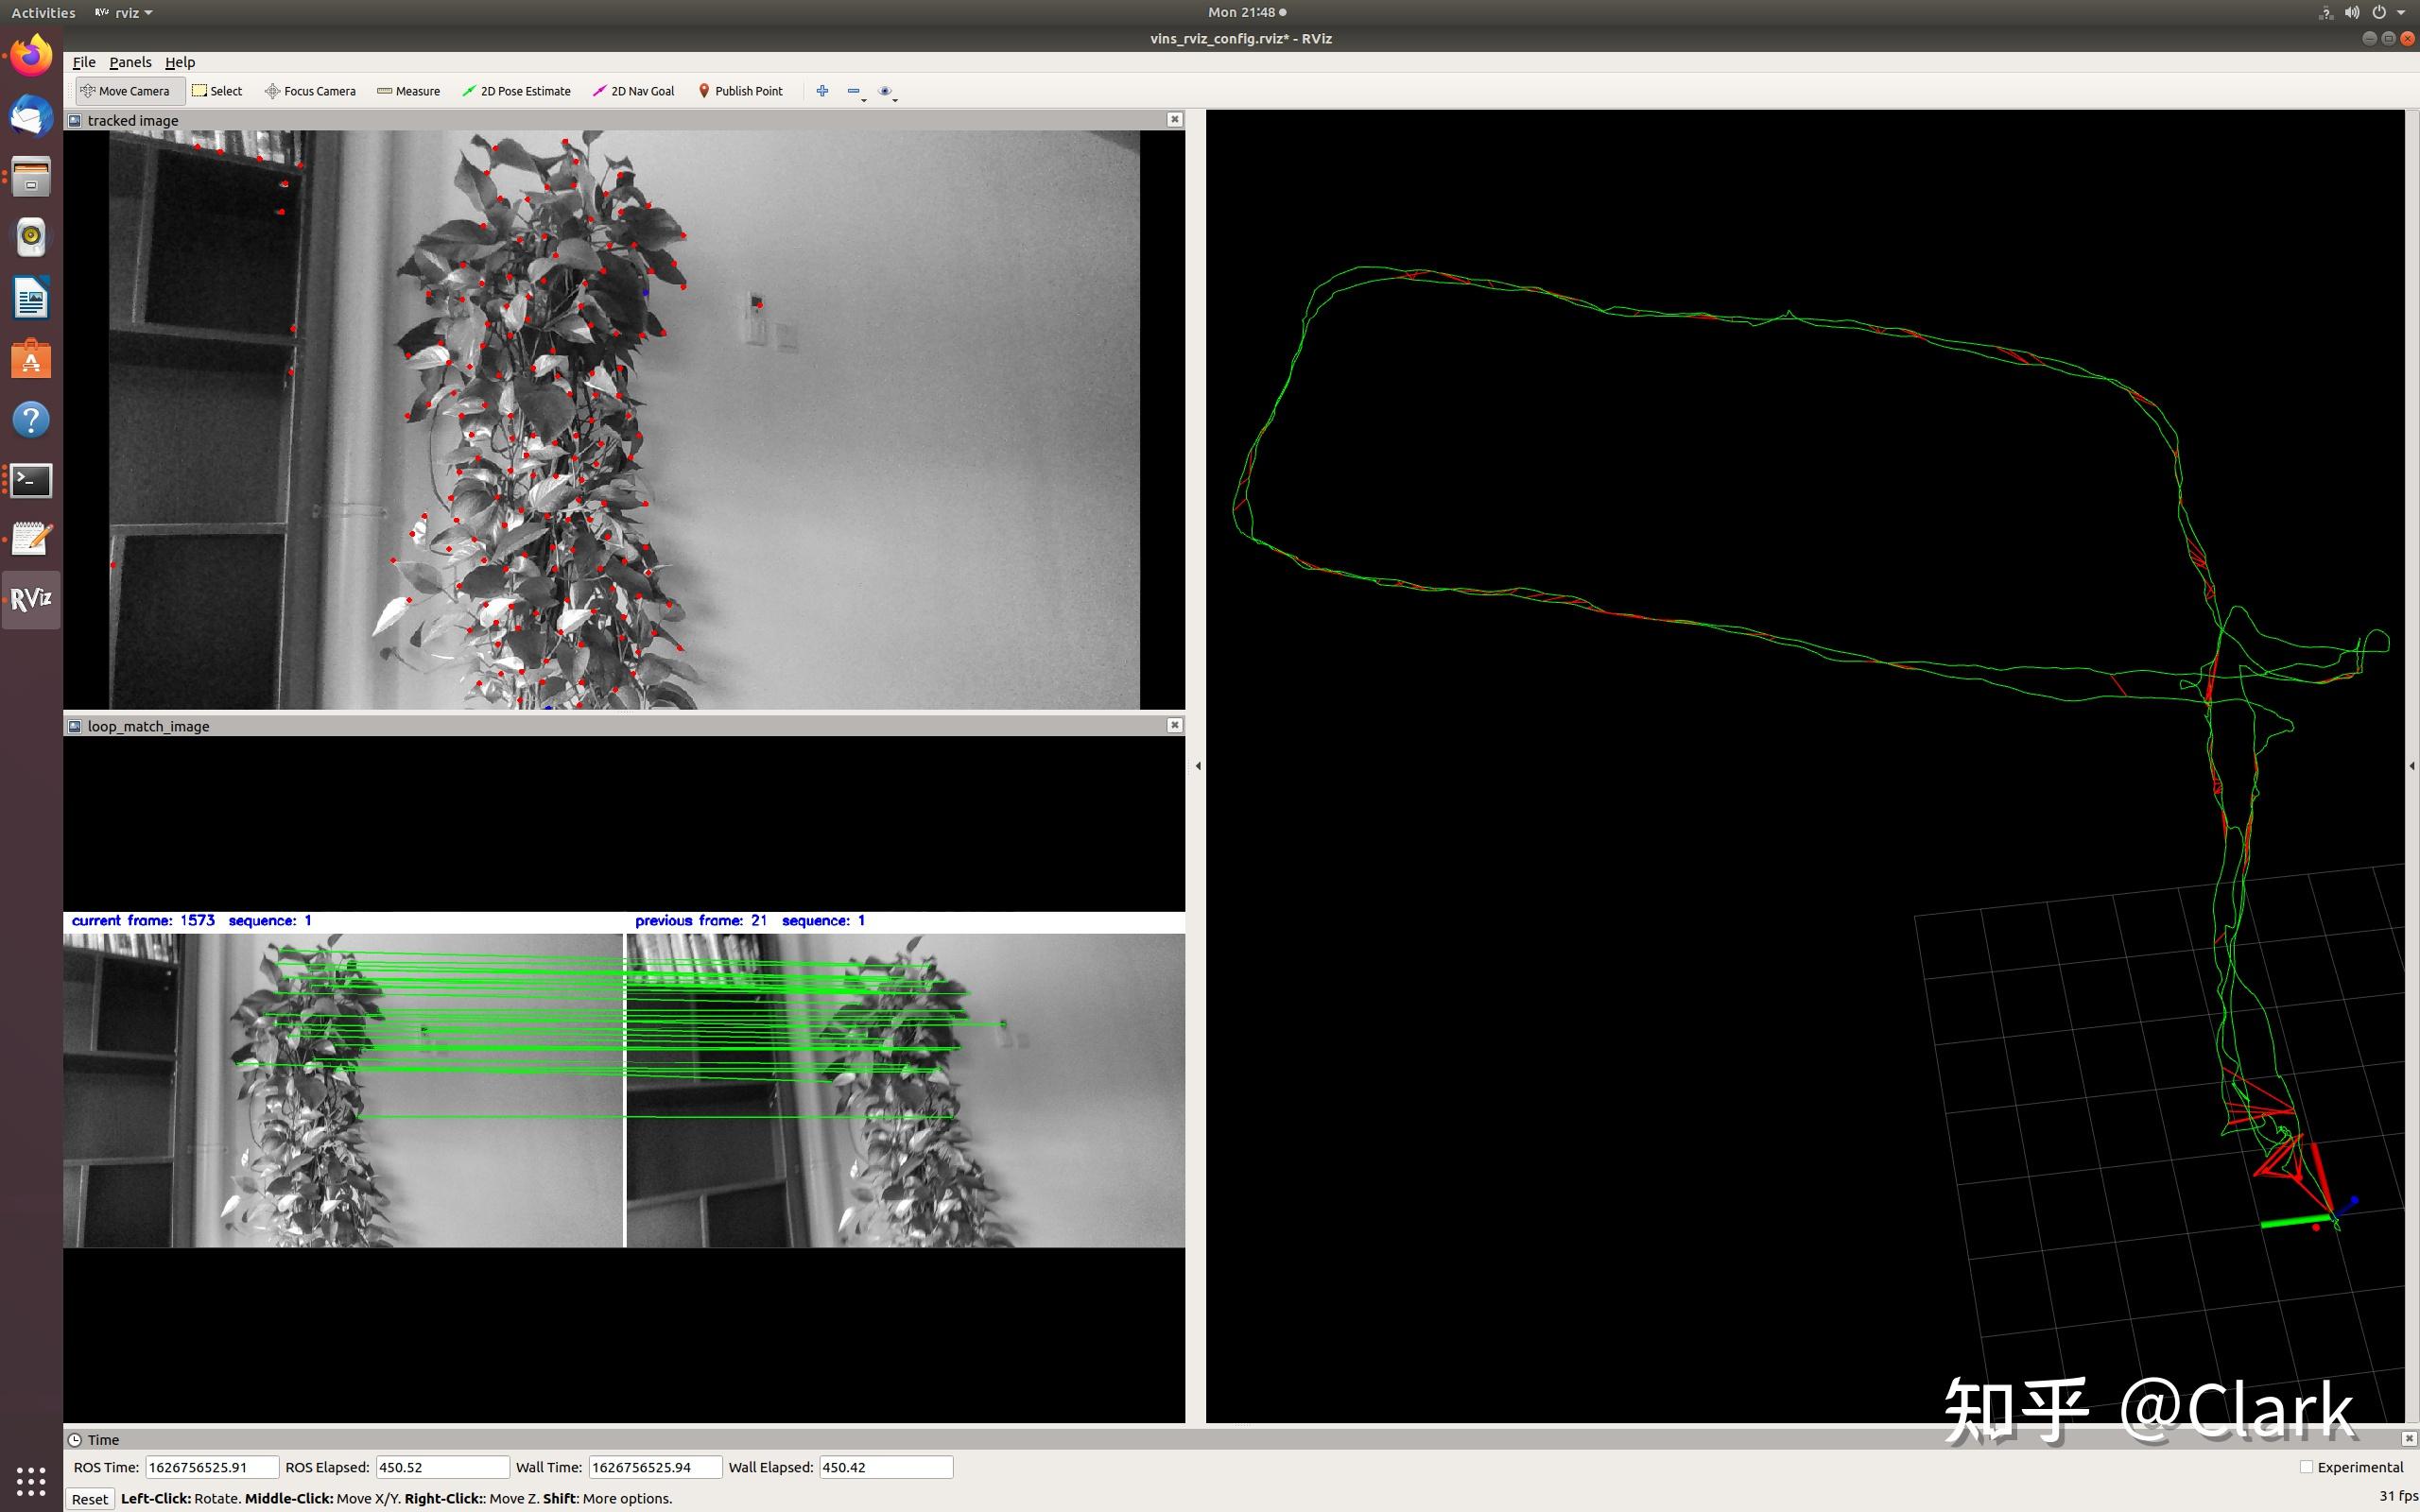Open the File menu

(x=84, y=62)
